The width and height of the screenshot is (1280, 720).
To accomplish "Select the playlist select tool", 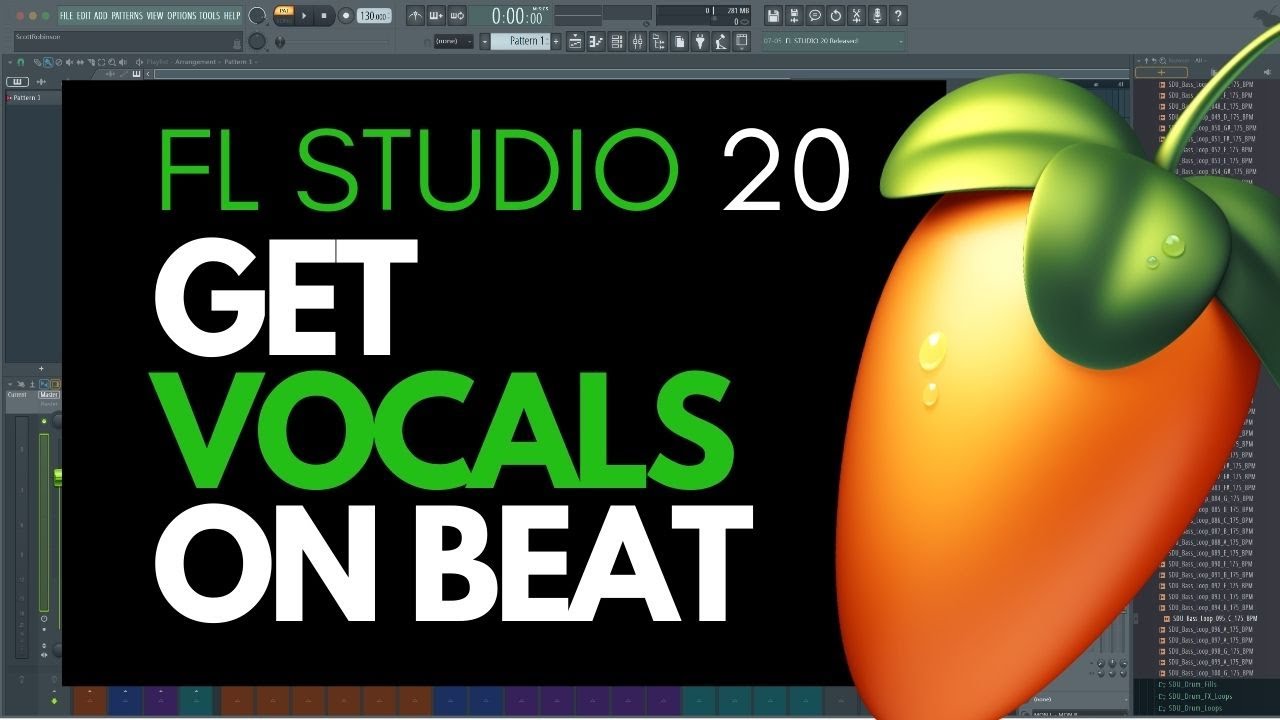I will point(101,62).
